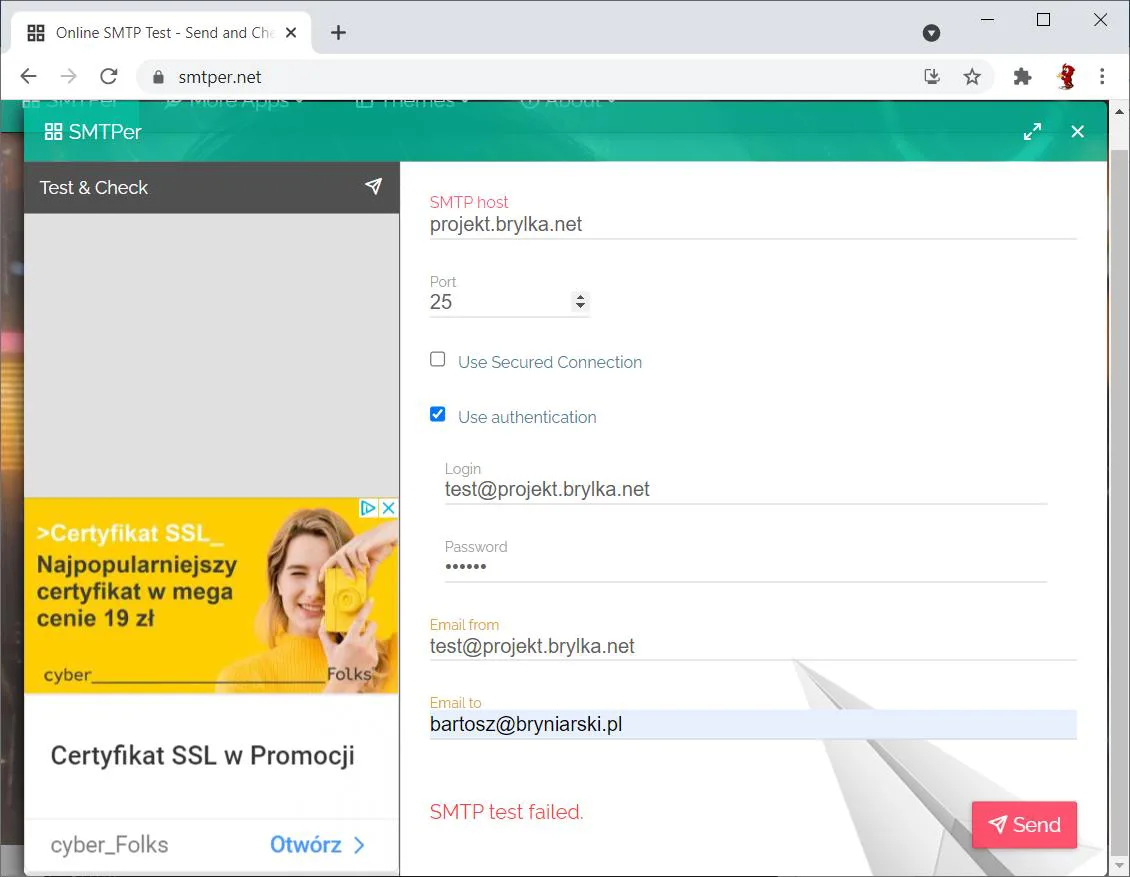Click the Email to field

753,724
